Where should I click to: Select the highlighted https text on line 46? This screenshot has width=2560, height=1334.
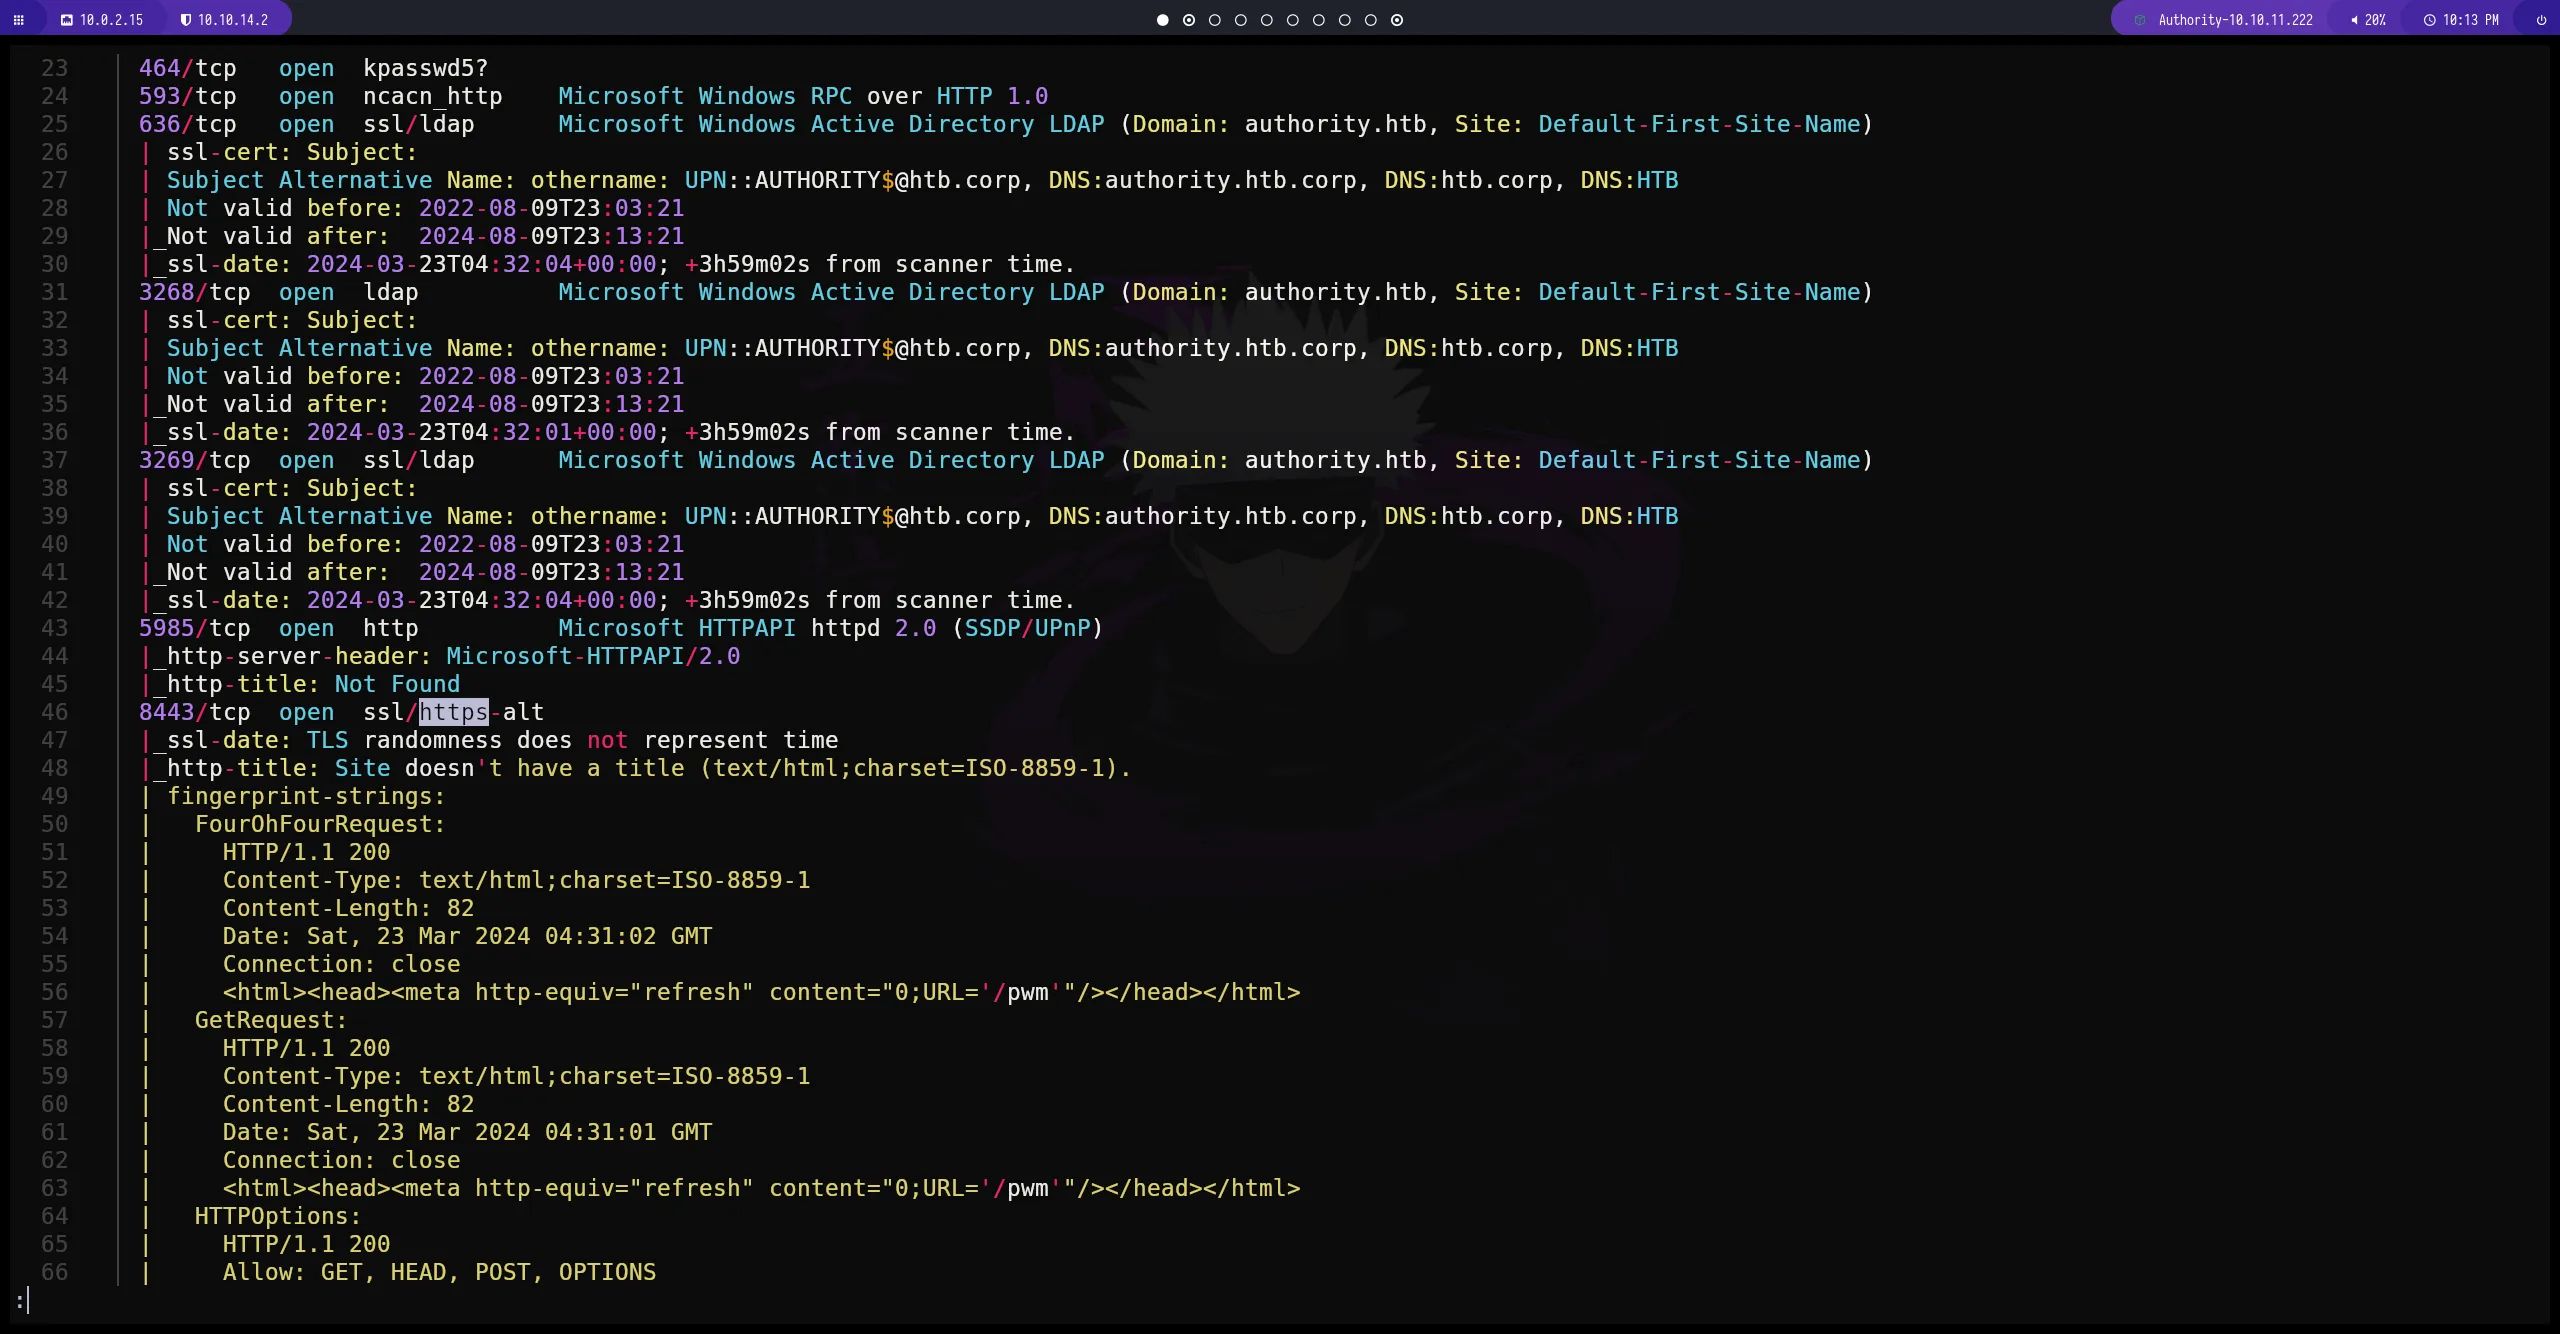(x=452, y=712)
